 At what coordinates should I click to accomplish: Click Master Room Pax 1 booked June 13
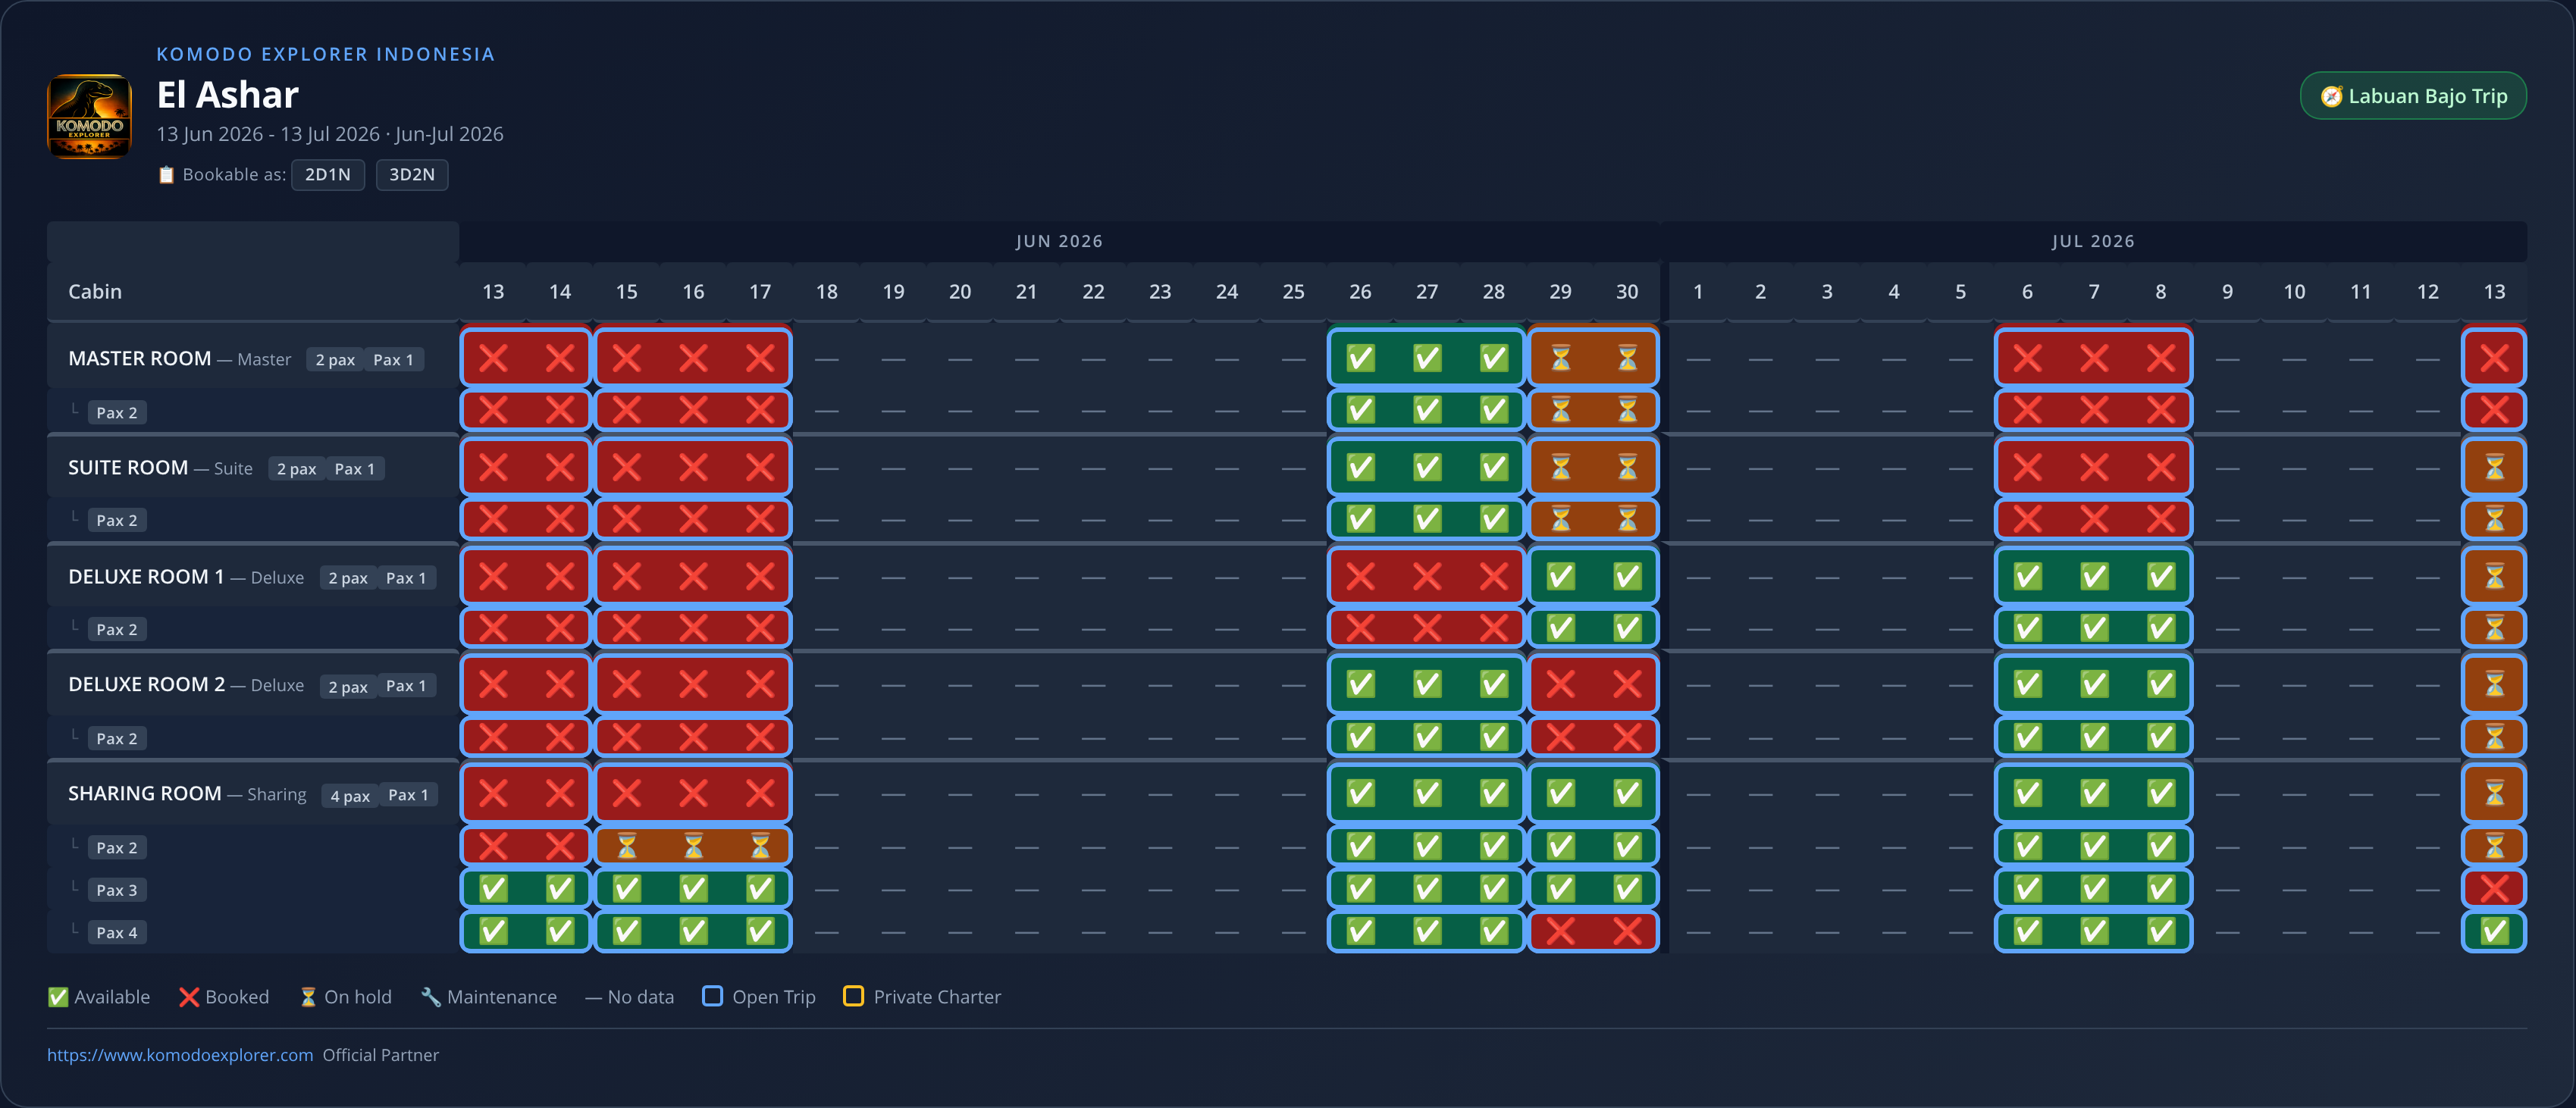click(x=493, y=358)
